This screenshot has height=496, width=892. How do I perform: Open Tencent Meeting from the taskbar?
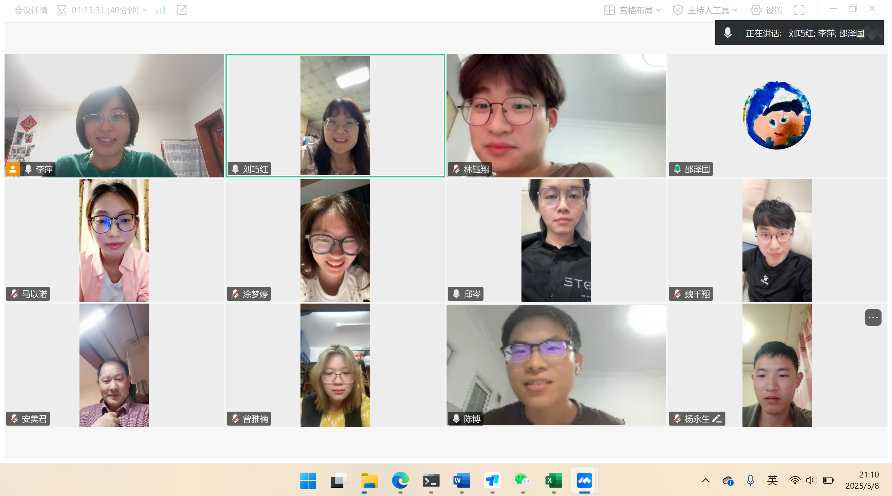click(x=584, y=480)
